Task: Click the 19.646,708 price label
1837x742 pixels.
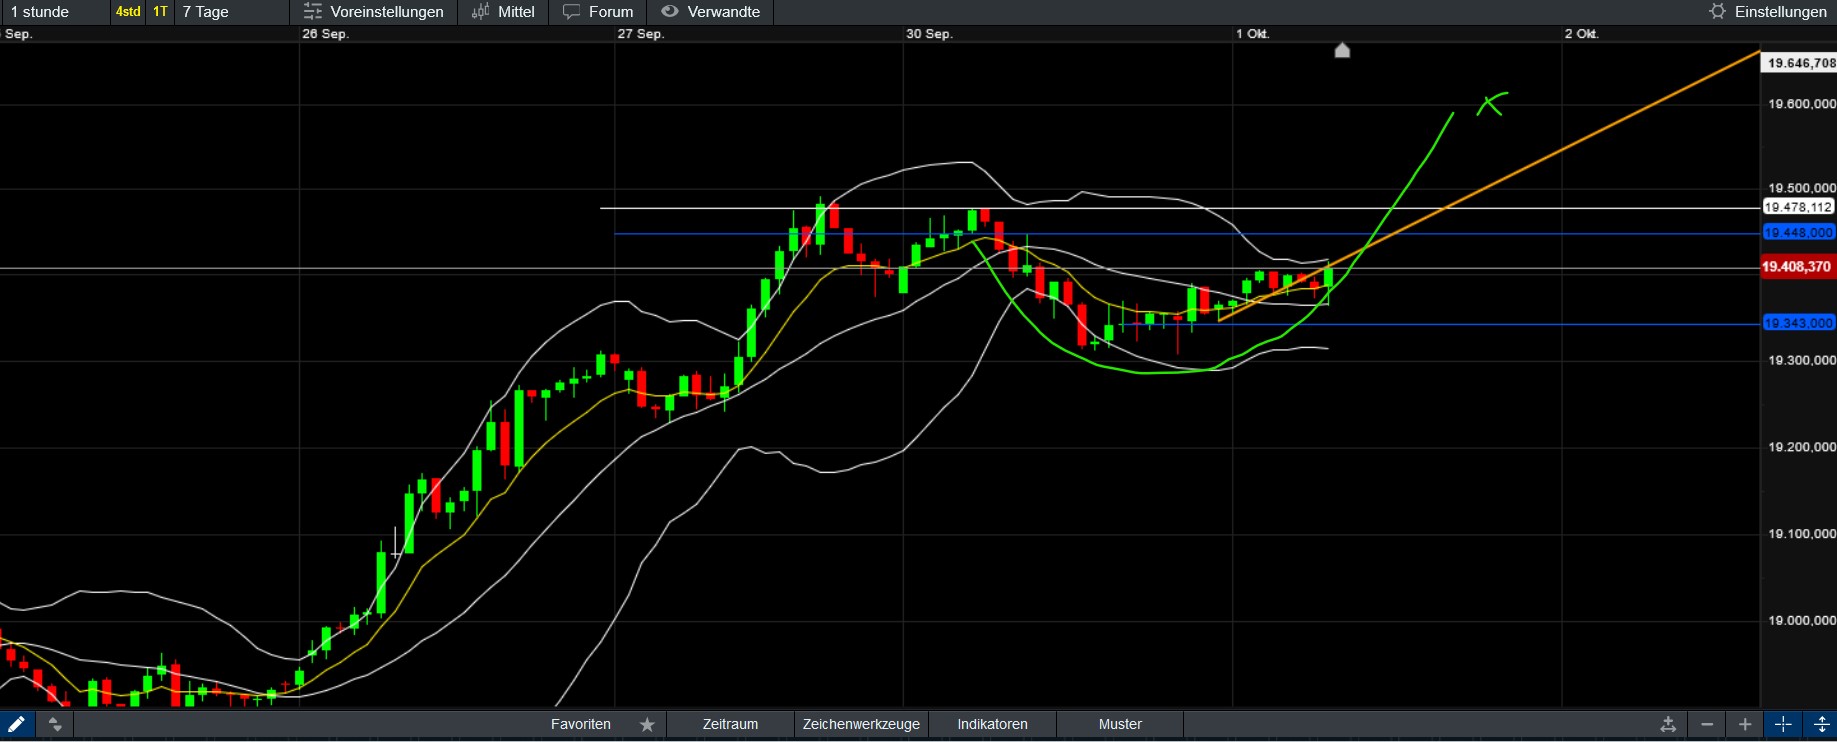Action: pos(1798,63)
